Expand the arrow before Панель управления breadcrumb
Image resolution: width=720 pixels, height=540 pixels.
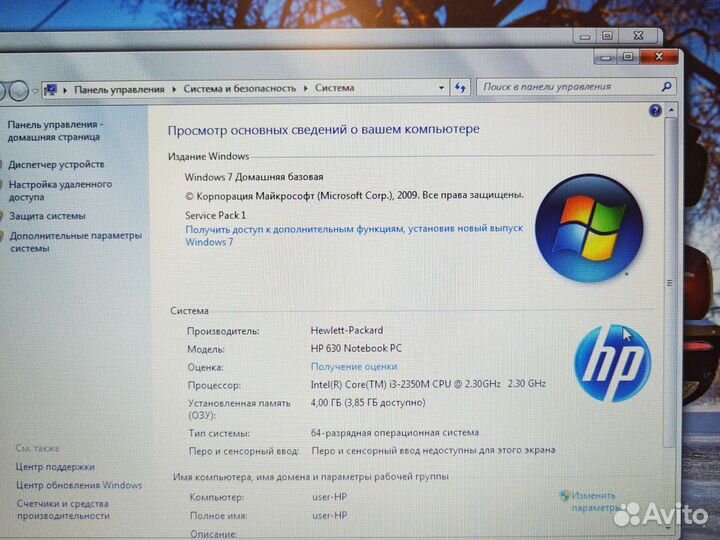[x=65, y=90]
